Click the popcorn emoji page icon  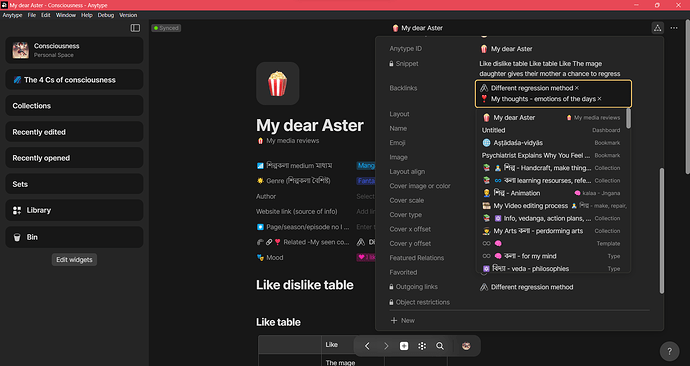[x=278, y=84]
